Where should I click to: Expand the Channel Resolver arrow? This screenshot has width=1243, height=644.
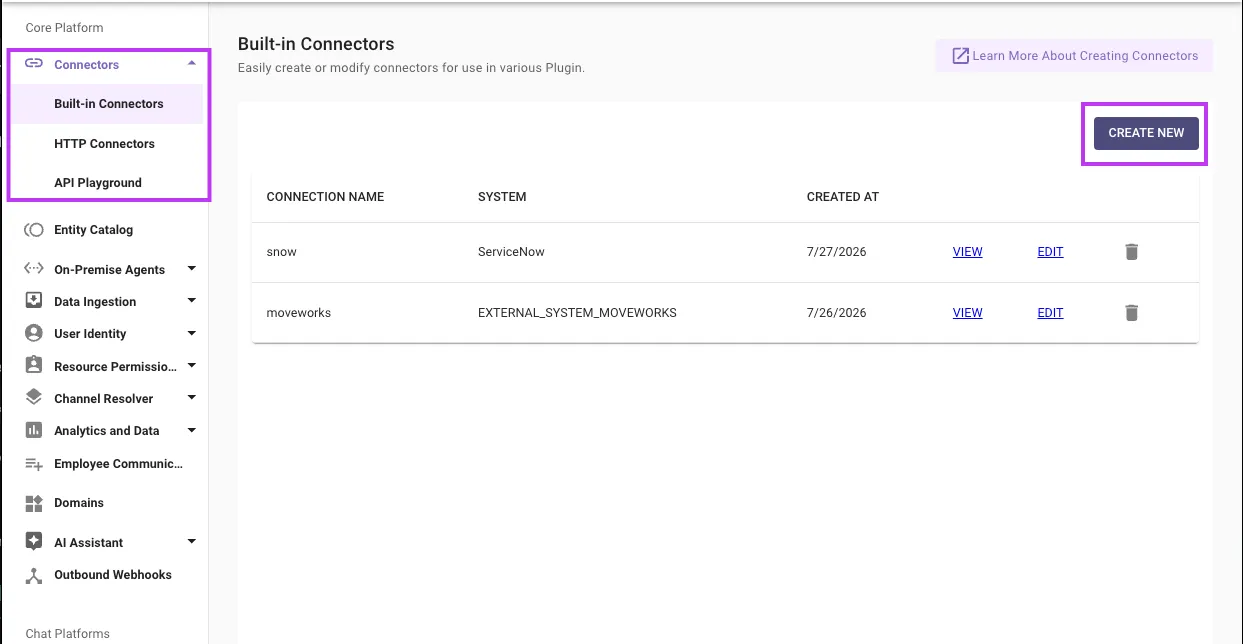191,398
